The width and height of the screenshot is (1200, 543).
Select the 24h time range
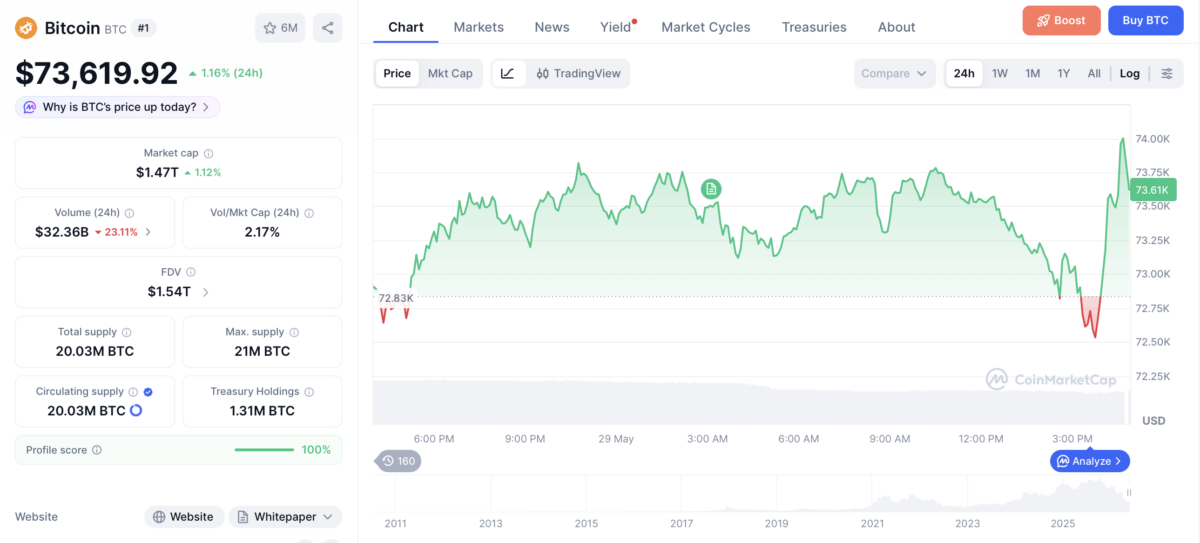click(x=964, y=73)
